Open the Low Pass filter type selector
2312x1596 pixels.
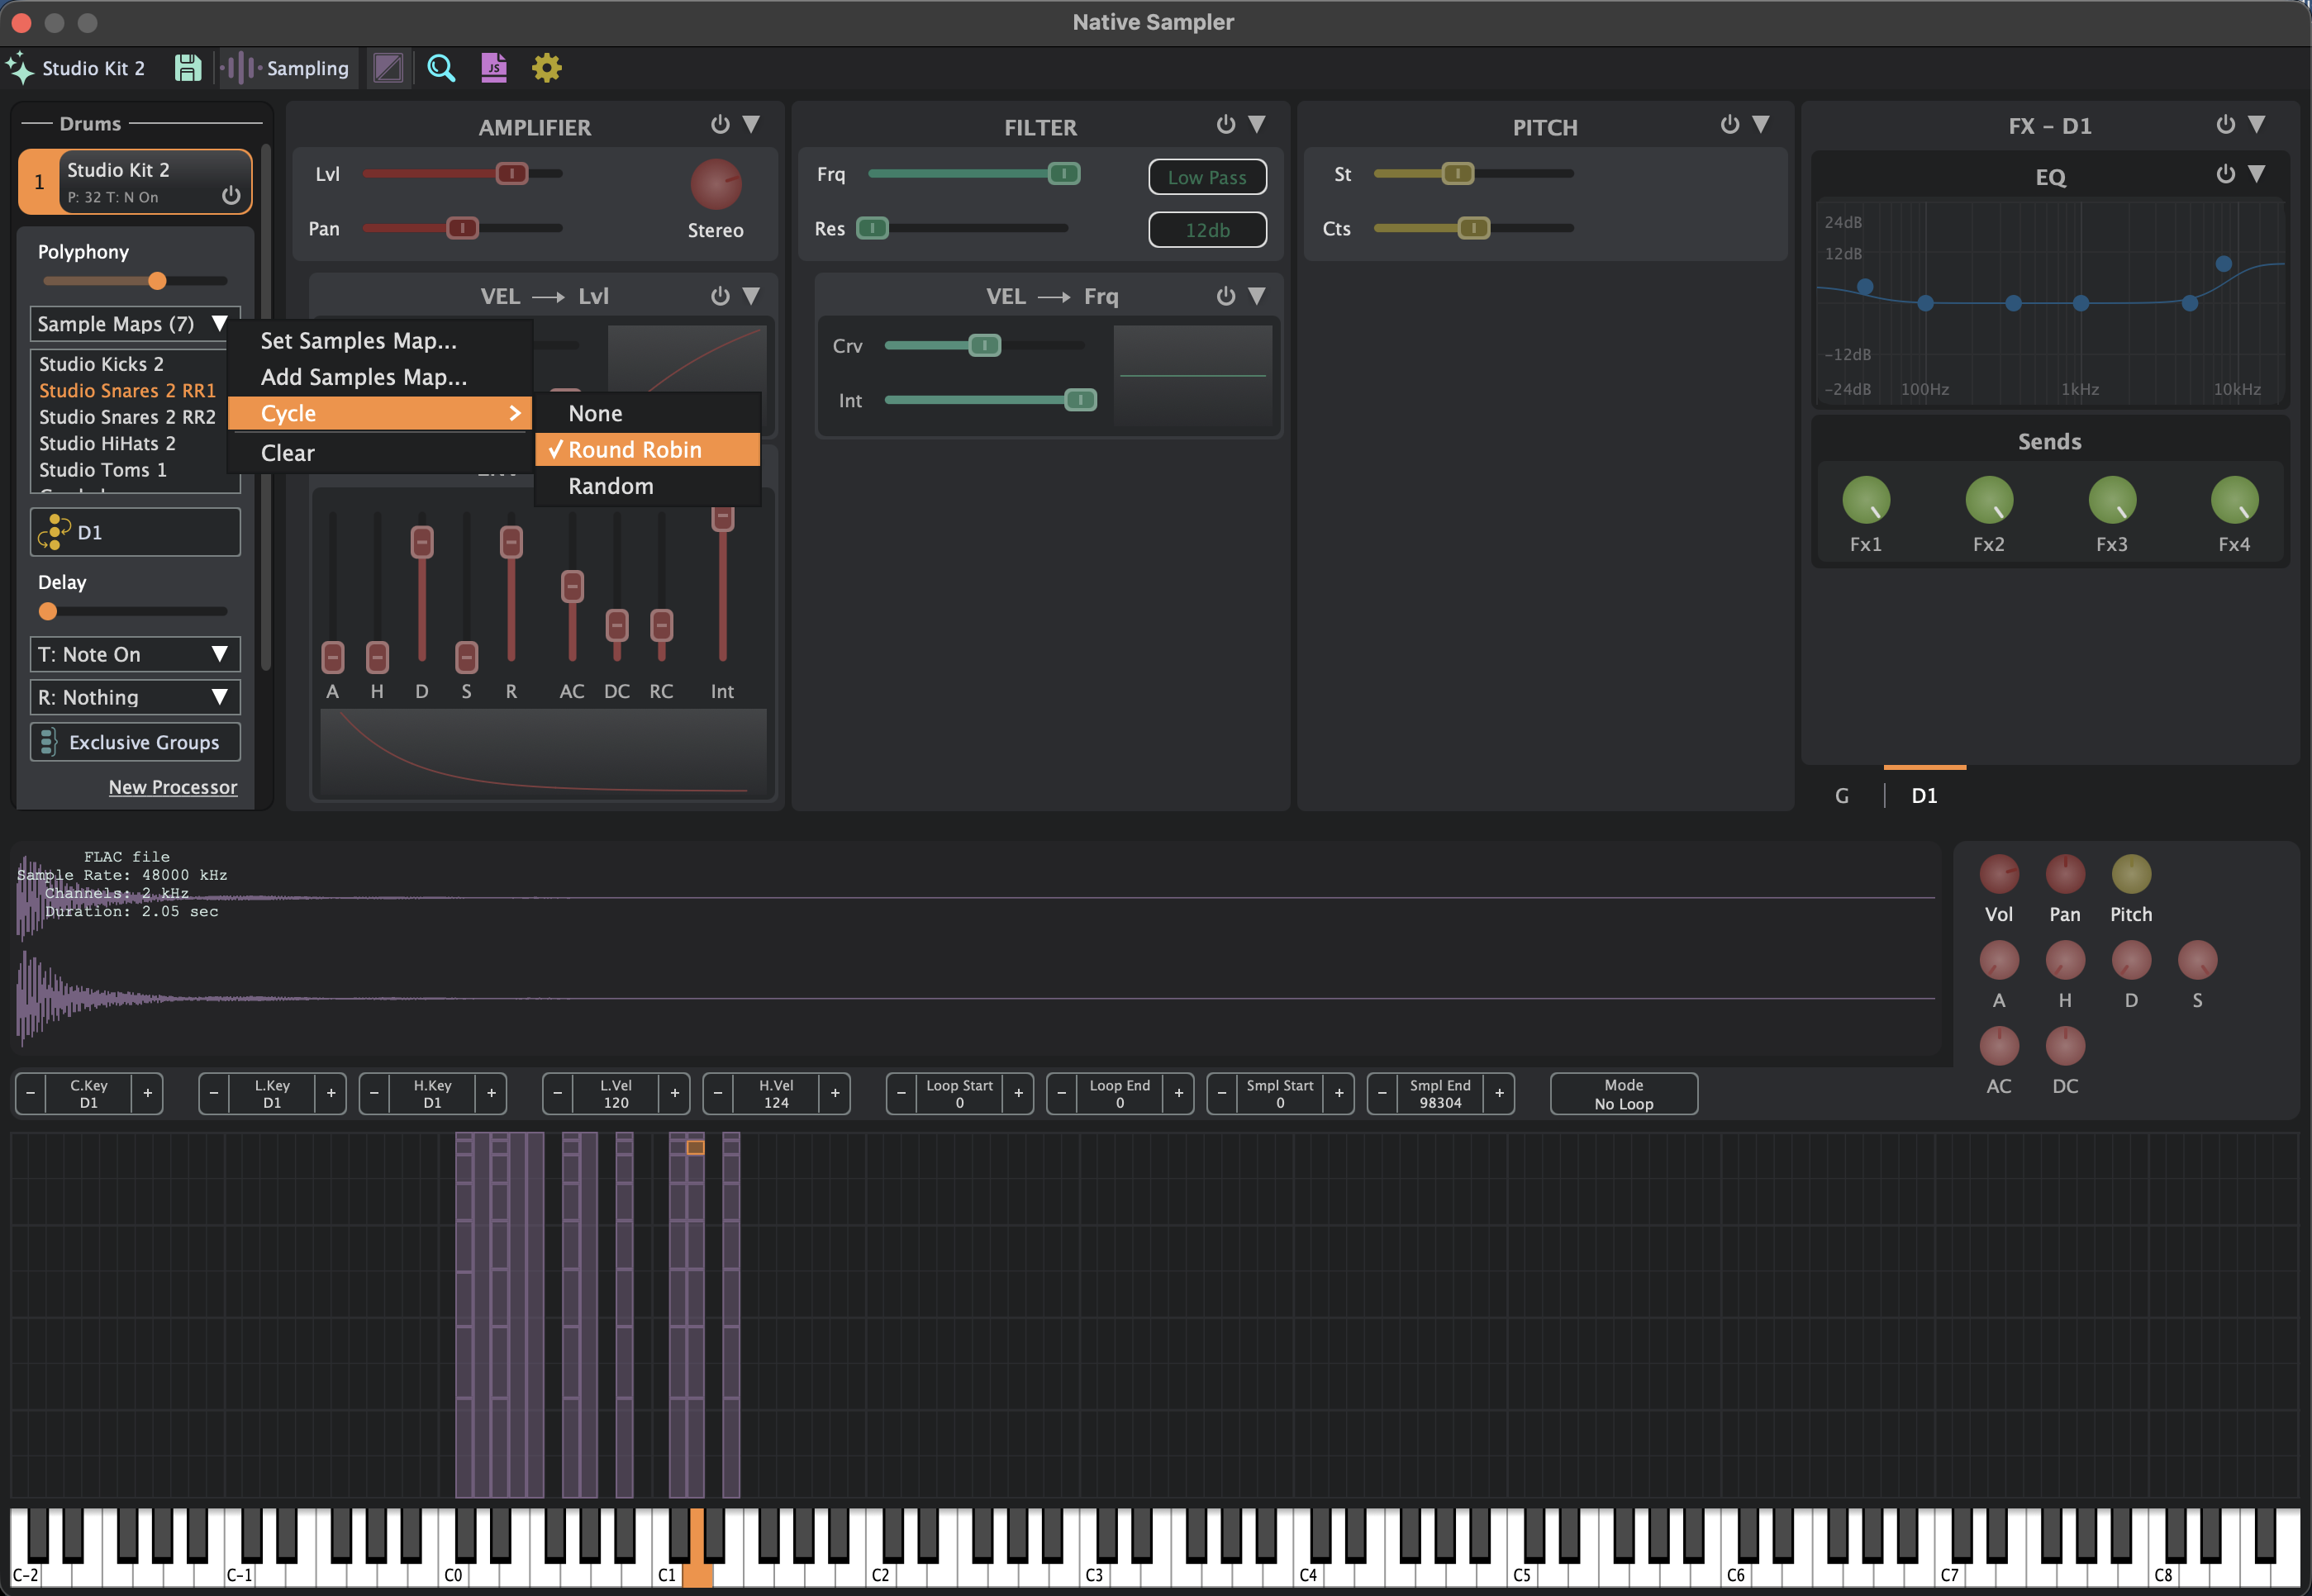[1207, 177]
